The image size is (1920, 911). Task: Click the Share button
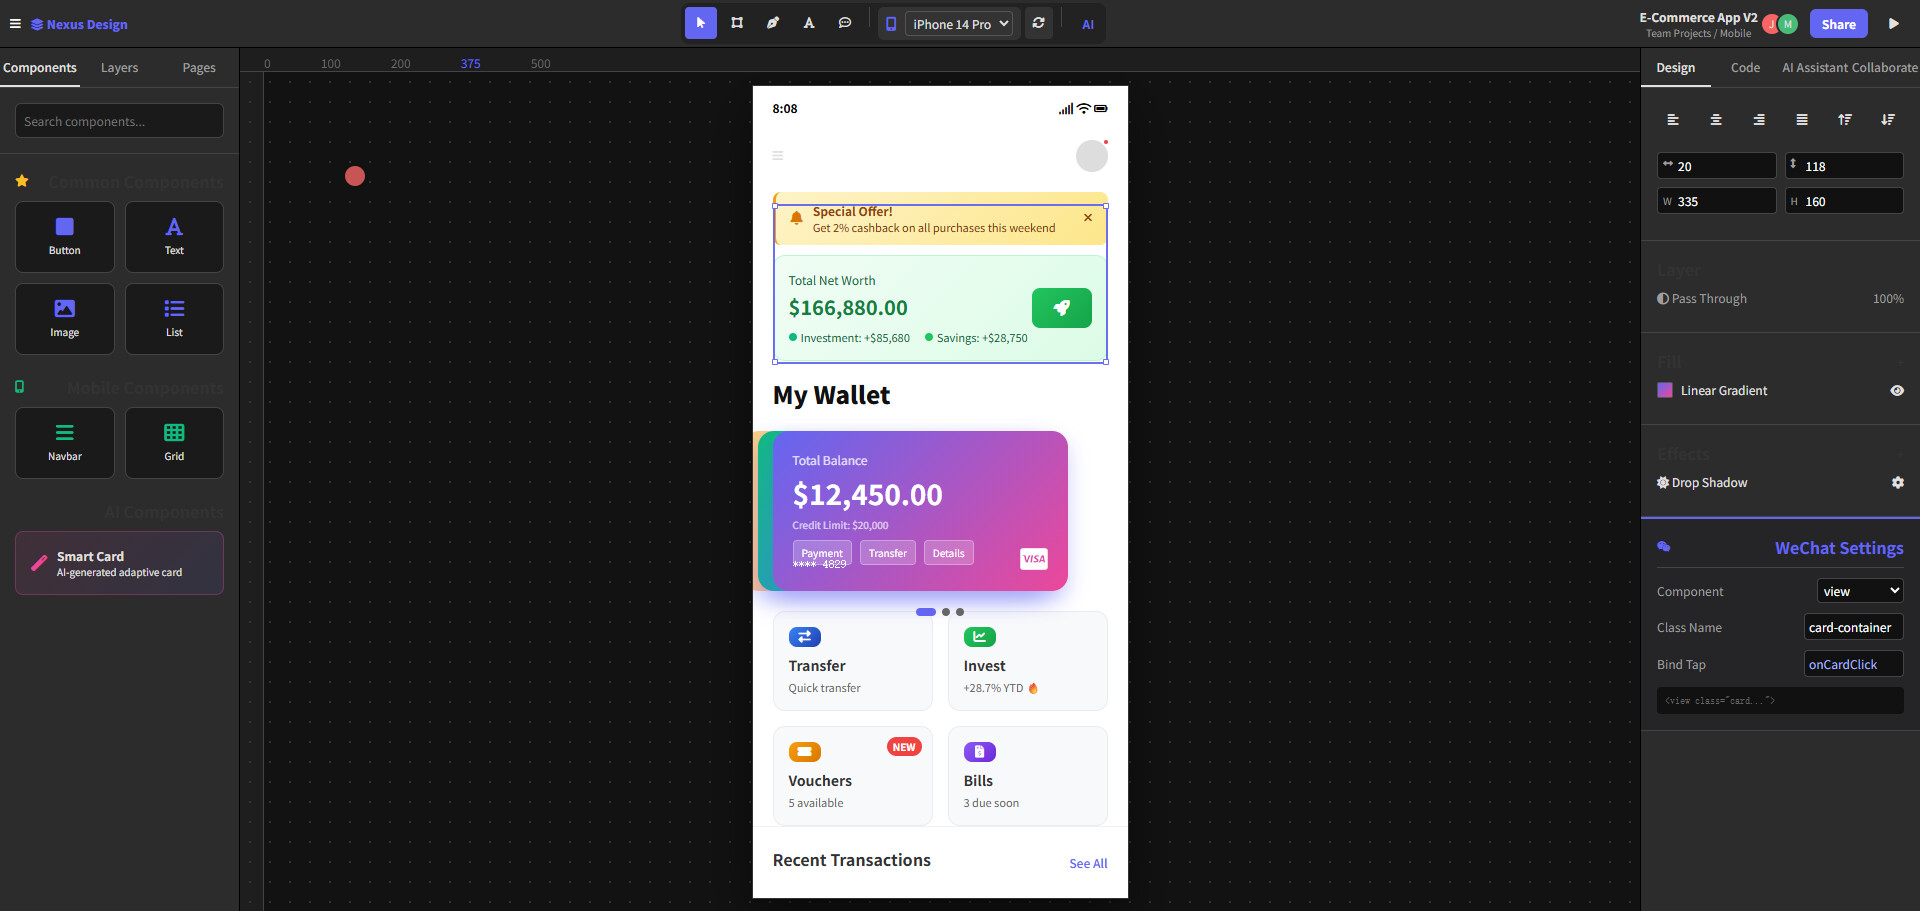click(1838, 24)
